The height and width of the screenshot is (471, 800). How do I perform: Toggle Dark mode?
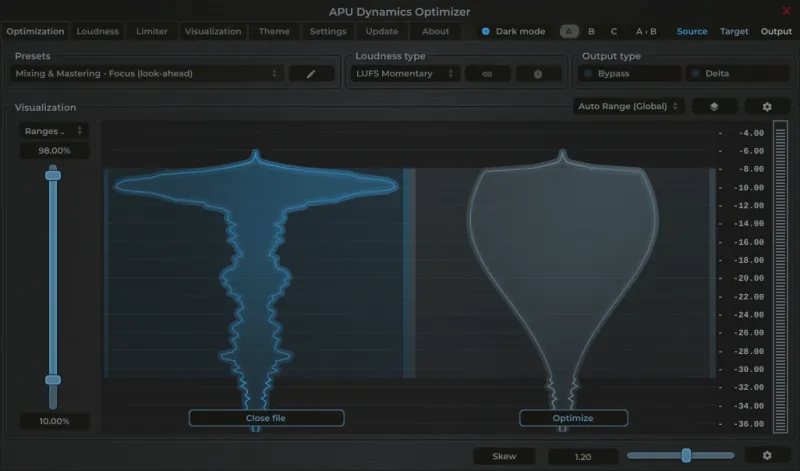point(513,31)
